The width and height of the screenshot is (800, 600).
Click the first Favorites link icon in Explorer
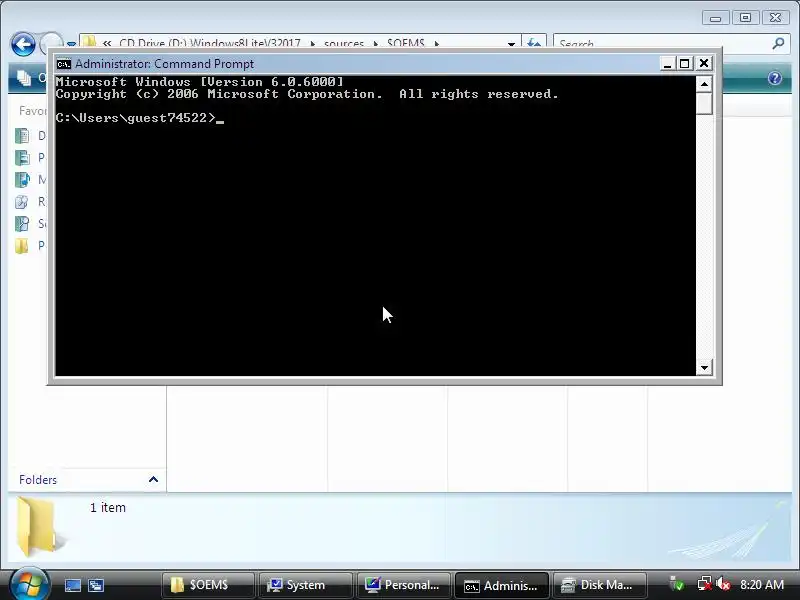(22, 136)
